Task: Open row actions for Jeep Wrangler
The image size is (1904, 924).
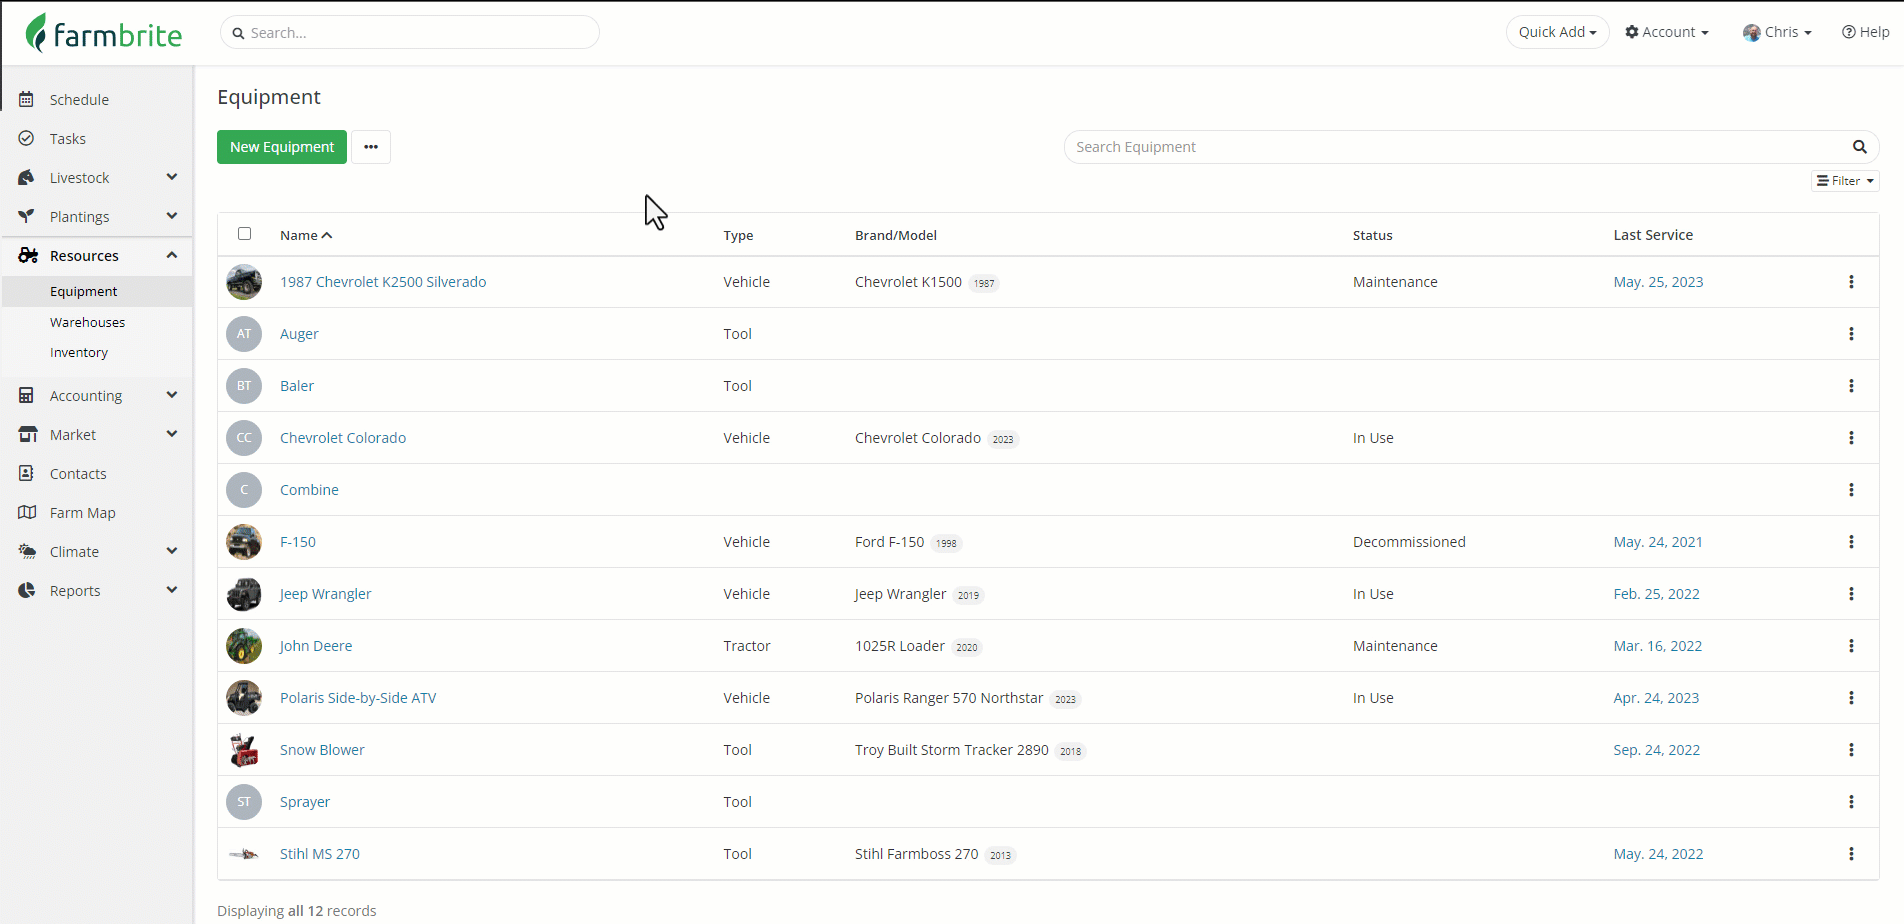Action: point(1851,594)
